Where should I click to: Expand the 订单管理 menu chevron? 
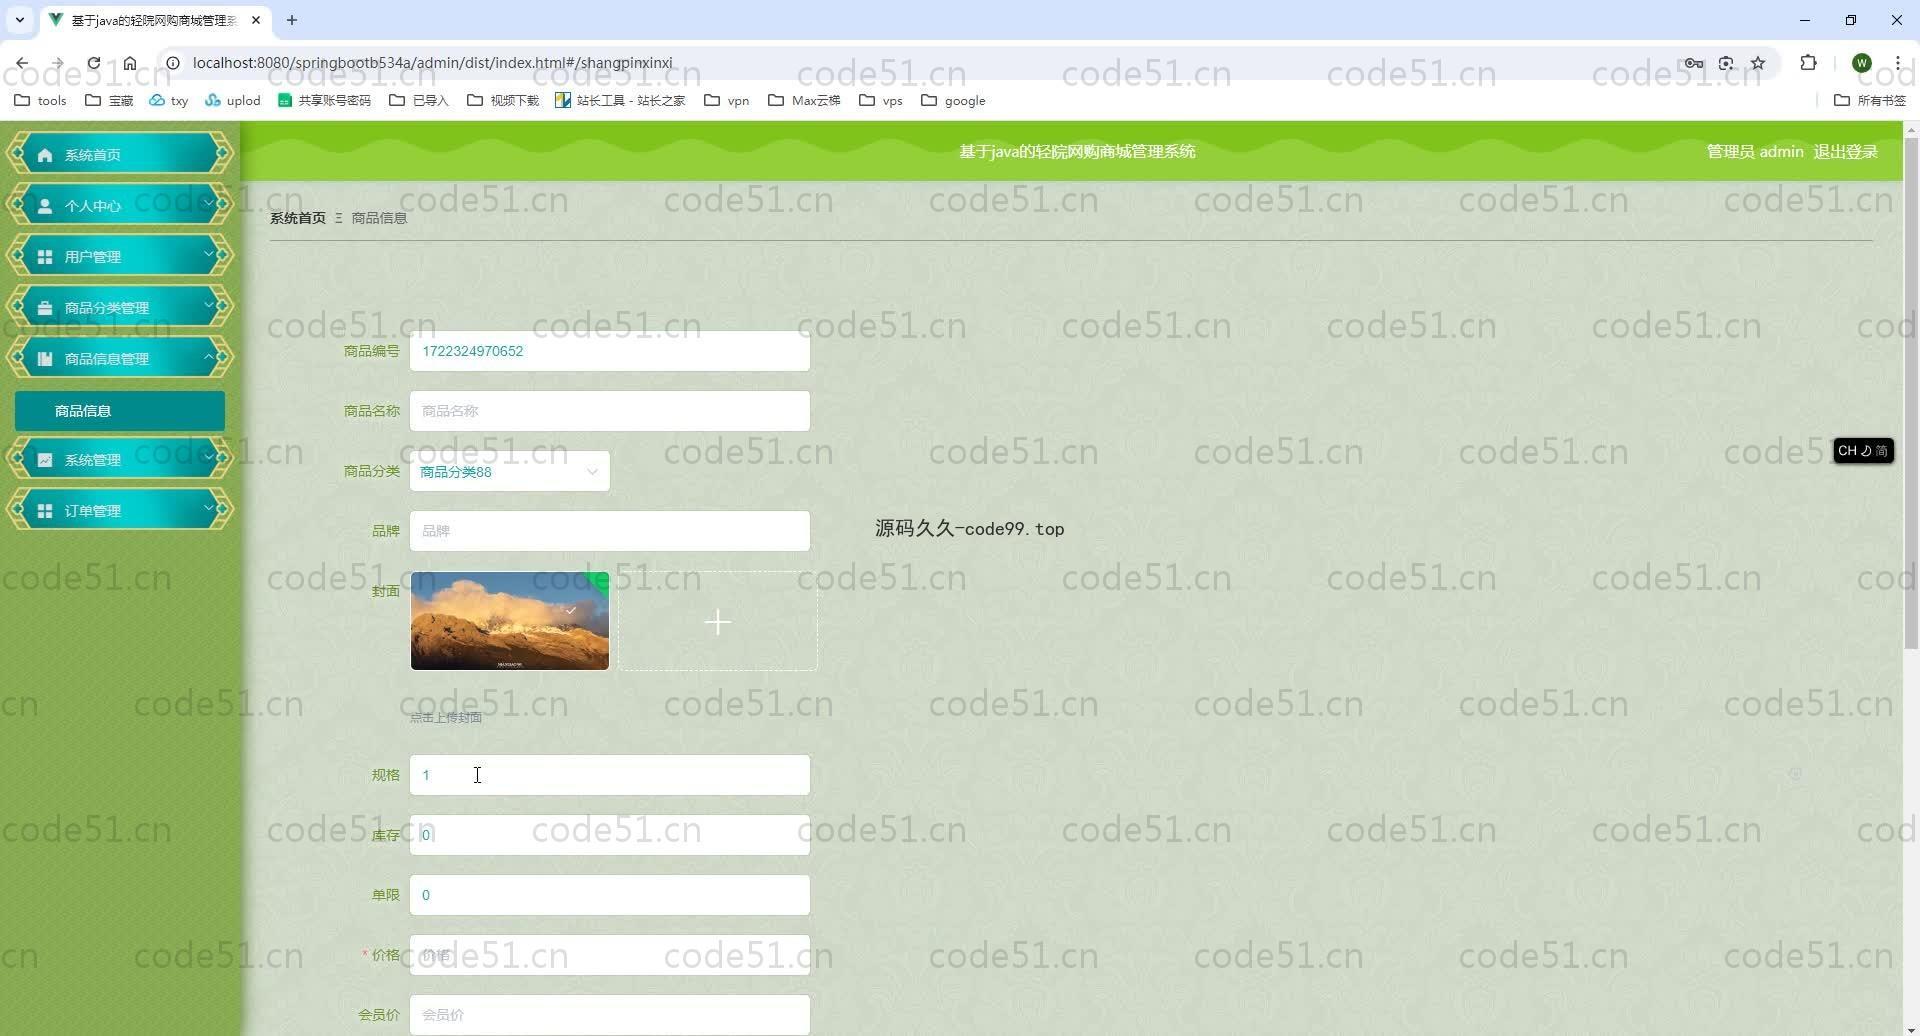coord(208,509)
